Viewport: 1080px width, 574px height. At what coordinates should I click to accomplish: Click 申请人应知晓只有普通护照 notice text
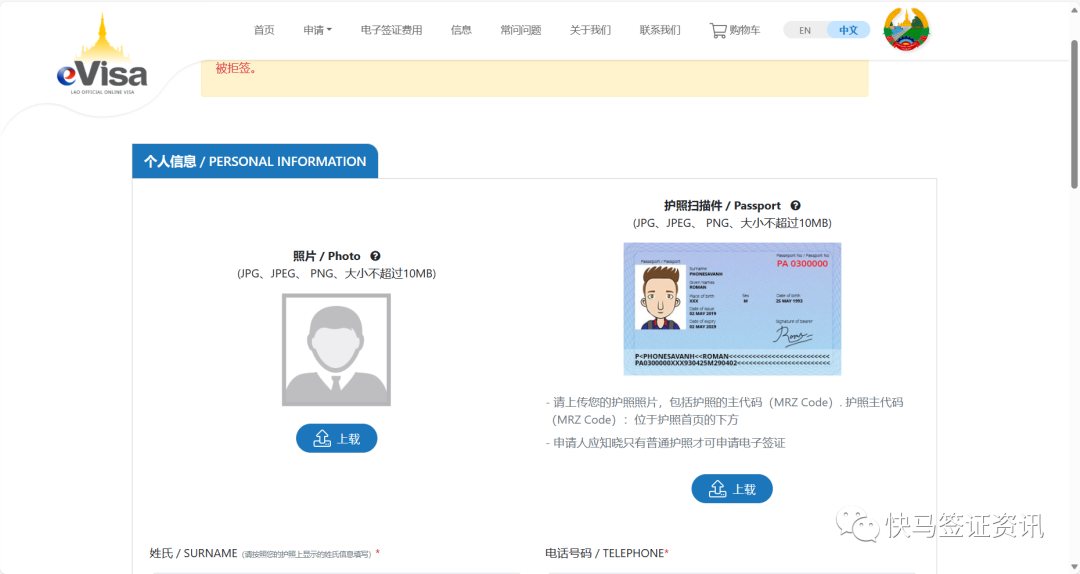[665, 443]
